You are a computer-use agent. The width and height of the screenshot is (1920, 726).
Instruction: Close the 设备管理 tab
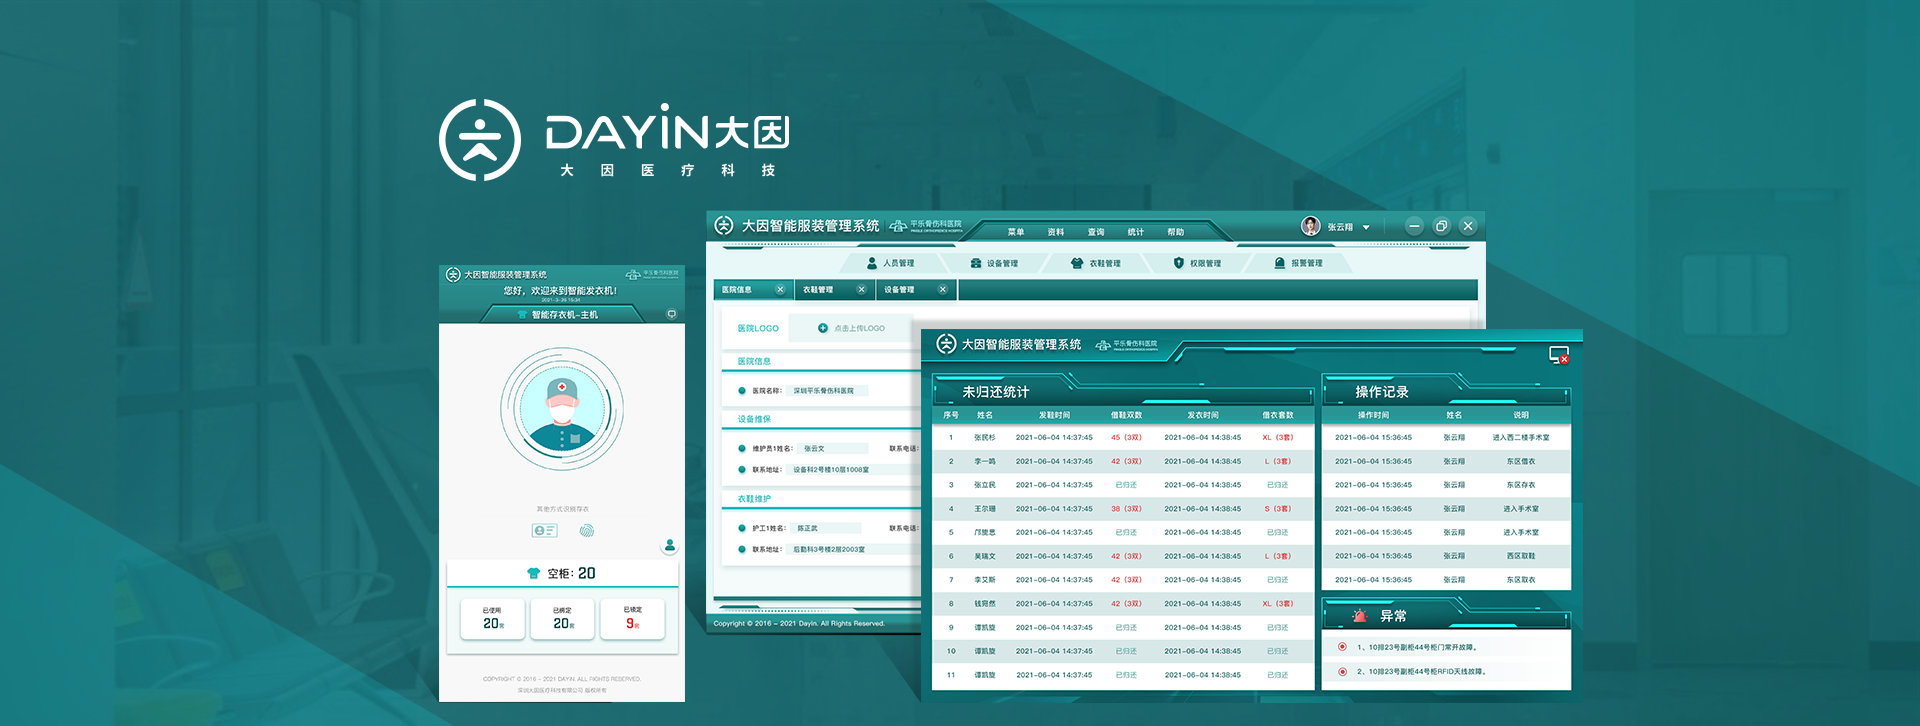942,290
